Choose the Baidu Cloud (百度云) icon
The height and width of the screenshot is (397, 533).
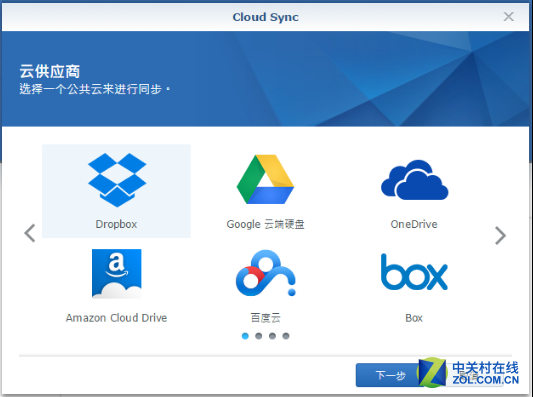[x=265, y=273]
